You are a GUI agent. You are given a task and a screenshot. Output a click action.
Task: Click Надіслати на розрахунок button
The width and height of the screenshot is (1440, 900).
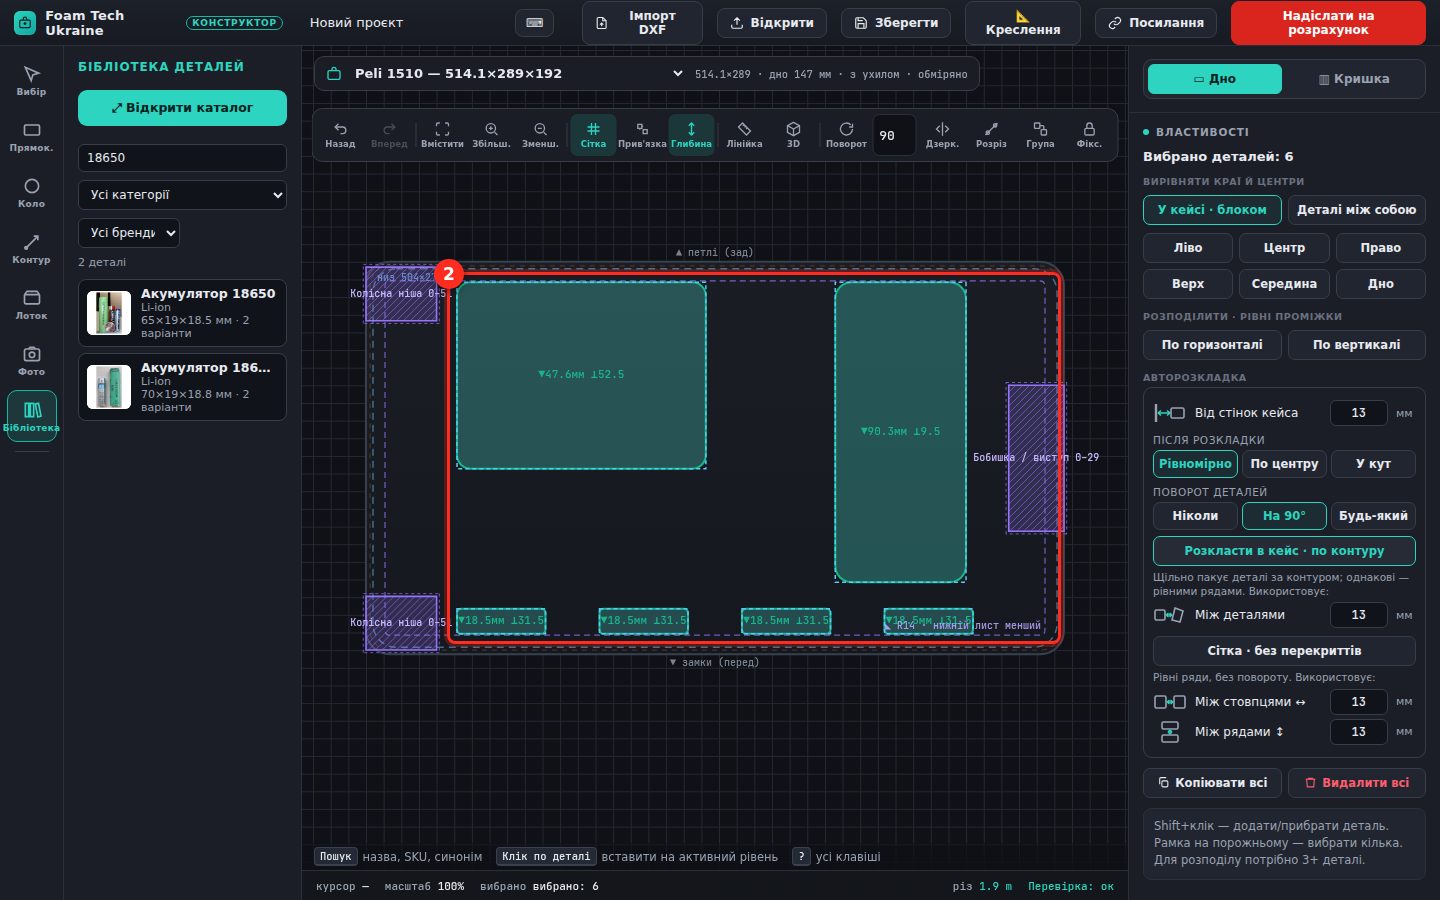[1328, 23]
